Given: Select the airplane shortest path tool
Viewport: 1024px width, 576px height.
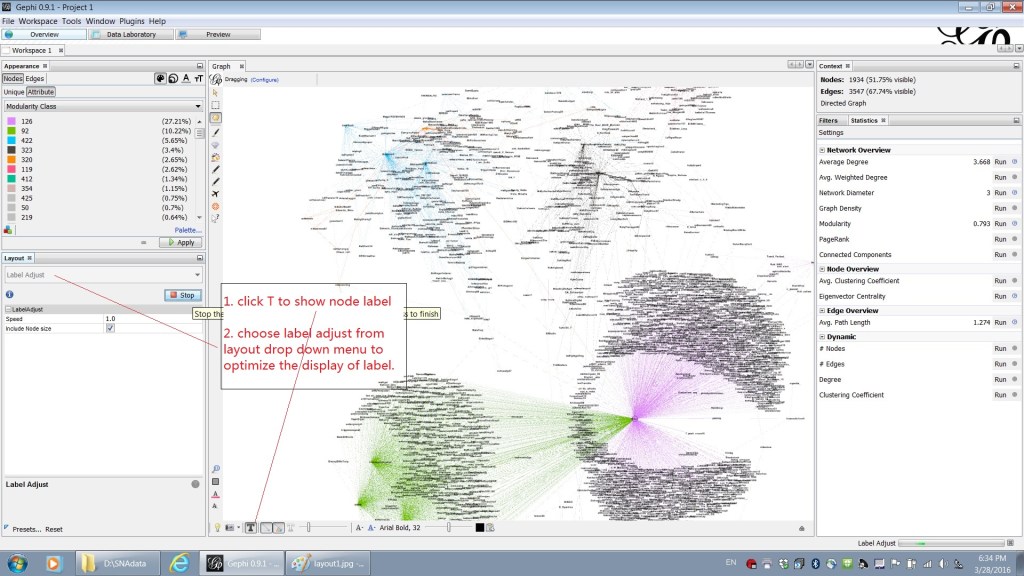Looking at the screenshot, I should click(215, 193).
